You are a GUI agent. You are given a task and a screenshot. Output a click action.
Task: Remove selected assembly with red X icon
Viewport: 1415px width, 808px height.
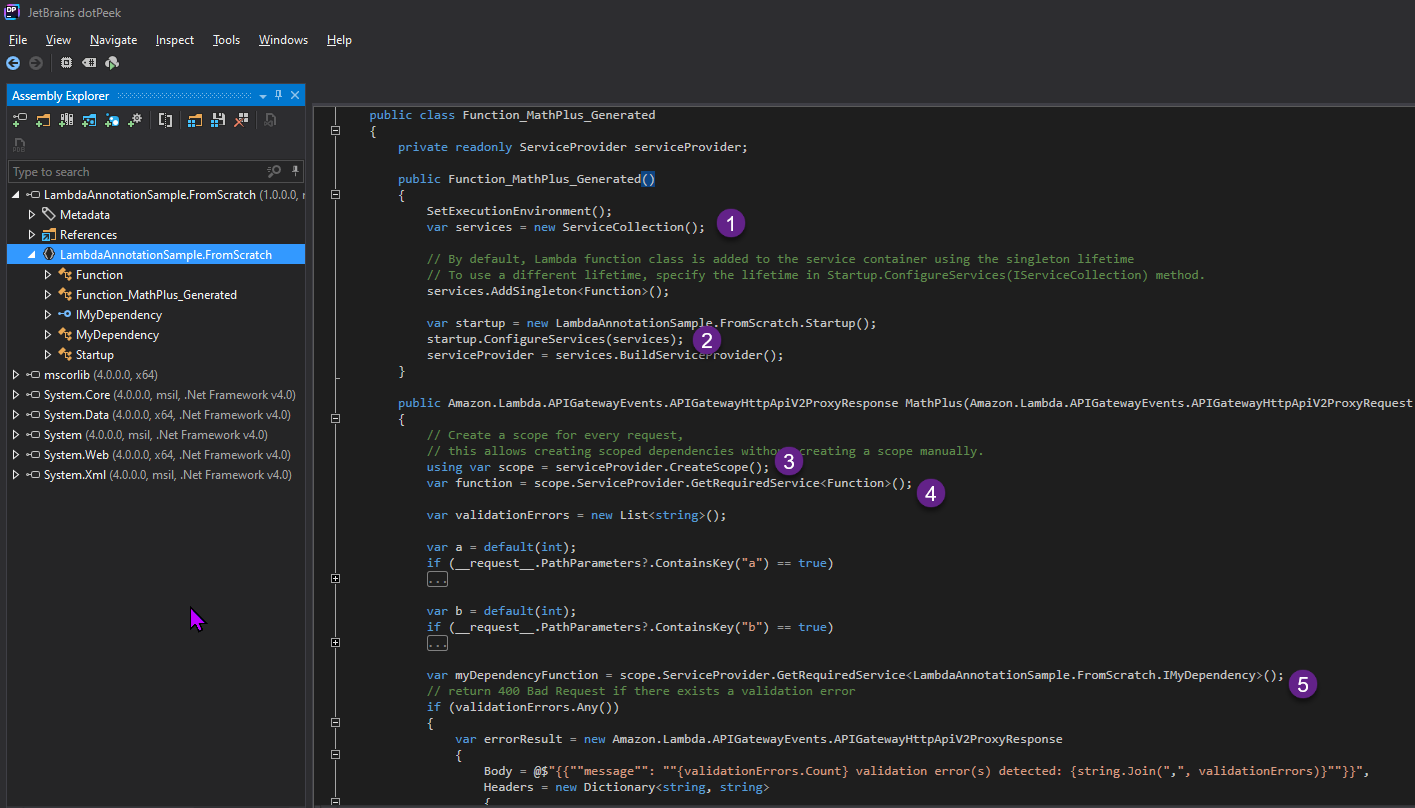point(240,119)
